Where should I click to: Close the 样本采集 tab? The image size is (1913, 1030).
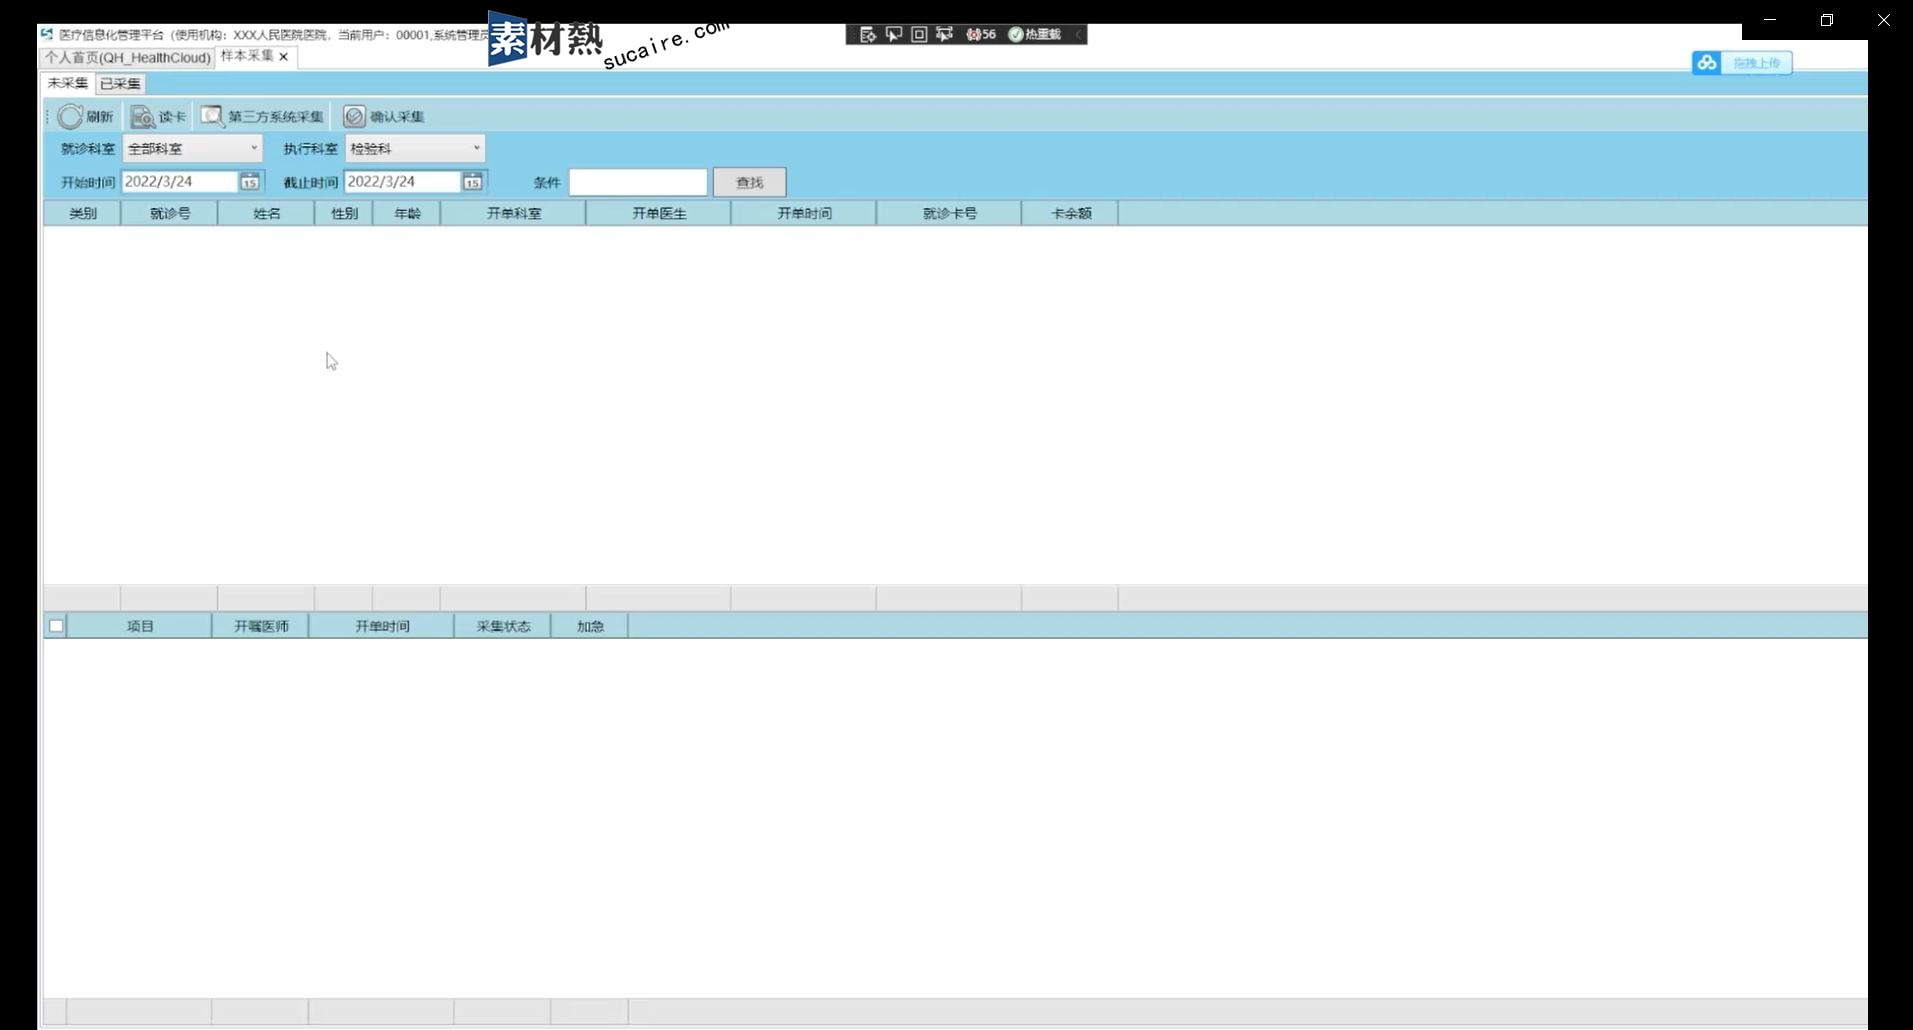coord(284,57)
